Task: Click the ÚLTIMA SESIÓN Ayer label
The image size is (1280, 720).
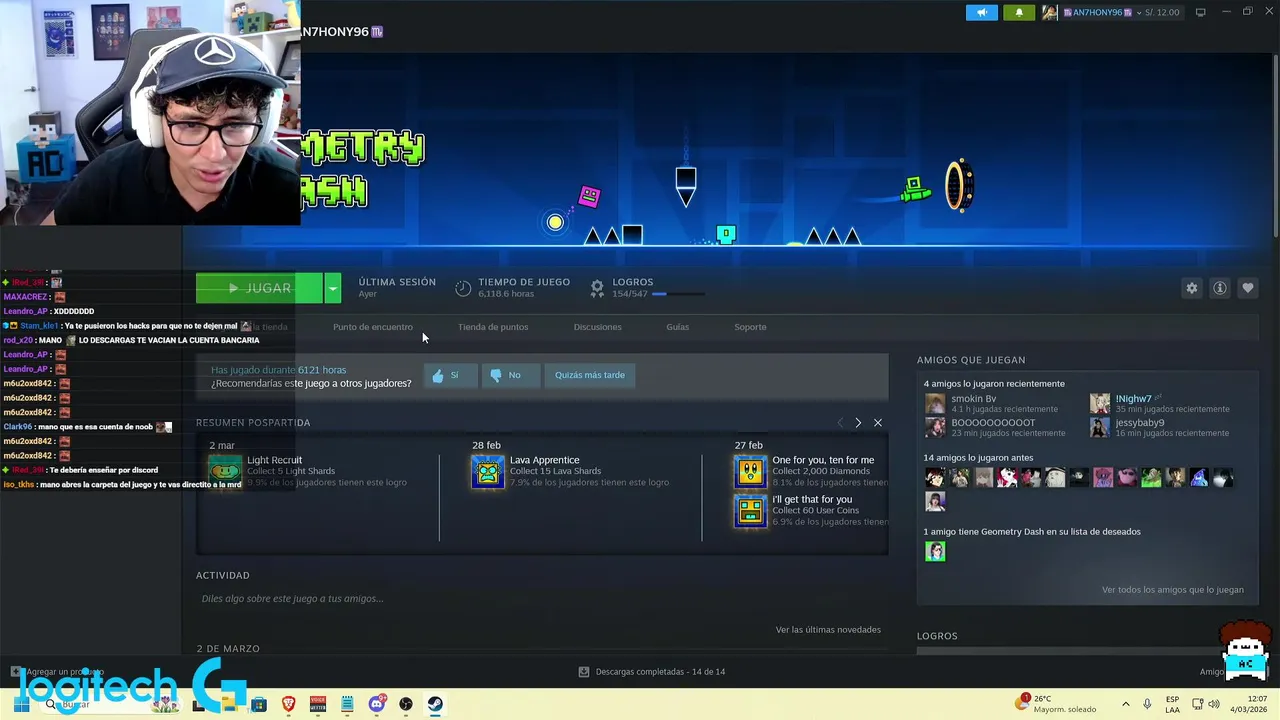Action: point(397,288)
